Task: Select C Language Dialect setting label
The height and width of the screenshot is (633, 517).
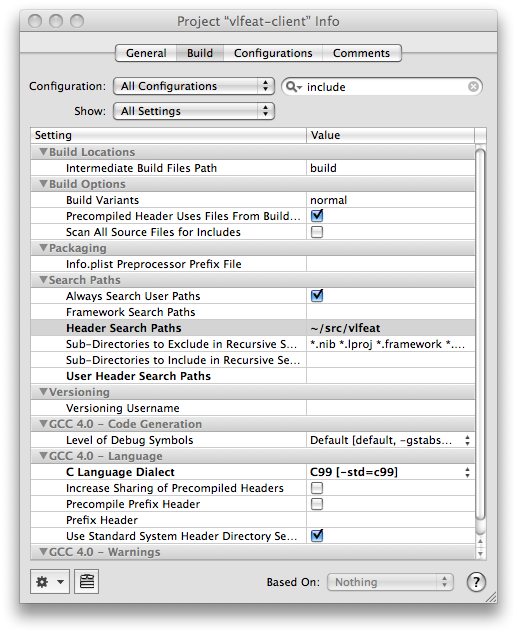Action: pos(120,472)
